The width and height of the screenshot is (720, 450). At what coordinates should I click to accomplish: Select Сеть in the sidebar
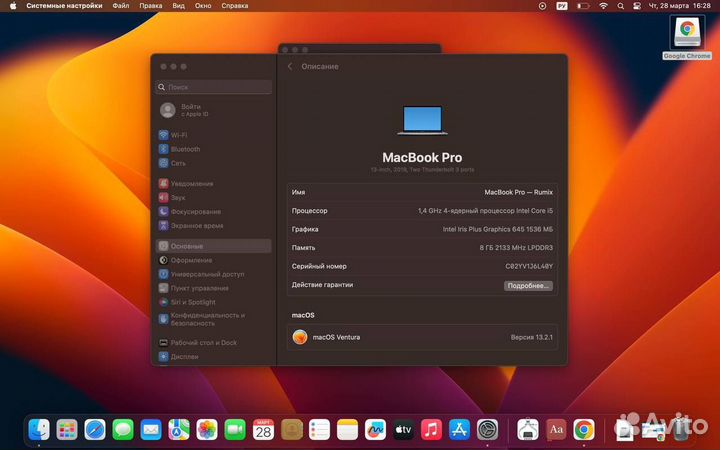pos(172,163)
